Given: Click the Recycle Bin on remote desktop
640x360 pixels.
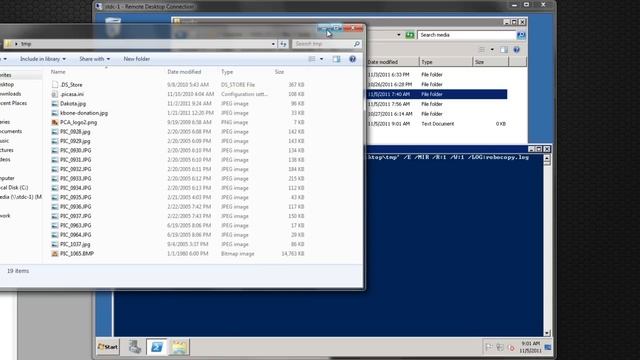Looking at the screenshot, I should click(113, 26).
